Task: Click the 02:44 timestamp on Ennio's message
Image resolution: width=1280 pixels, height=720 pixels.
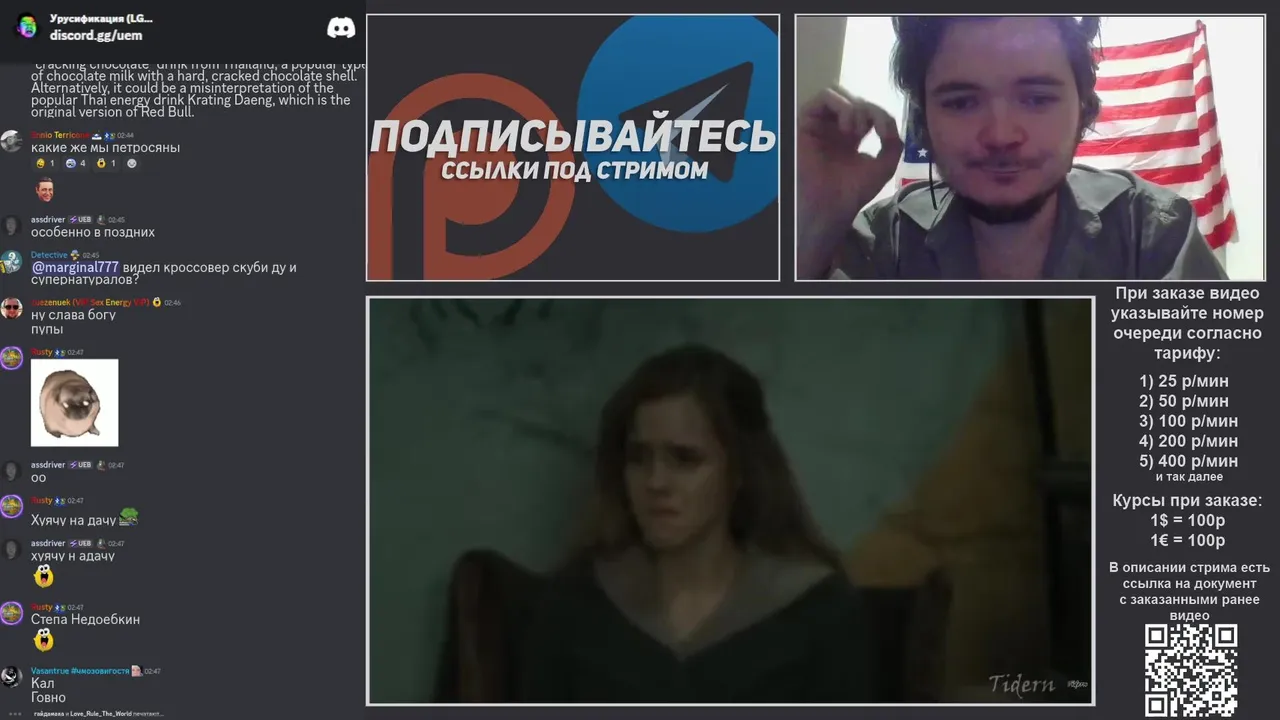Action: click(x=125, y=135)
